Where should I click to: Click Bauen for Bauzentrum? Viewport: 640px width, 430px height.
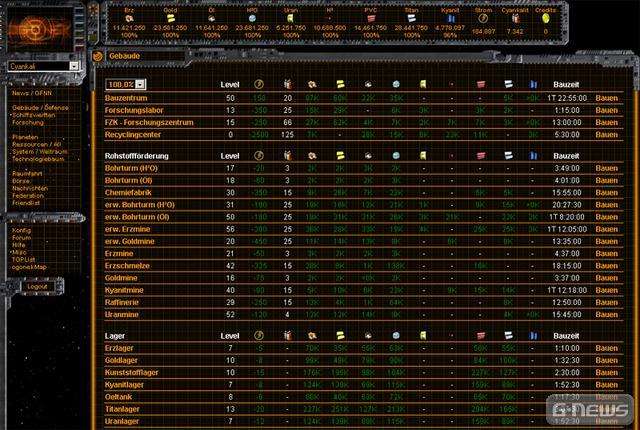tap(607, 98)
